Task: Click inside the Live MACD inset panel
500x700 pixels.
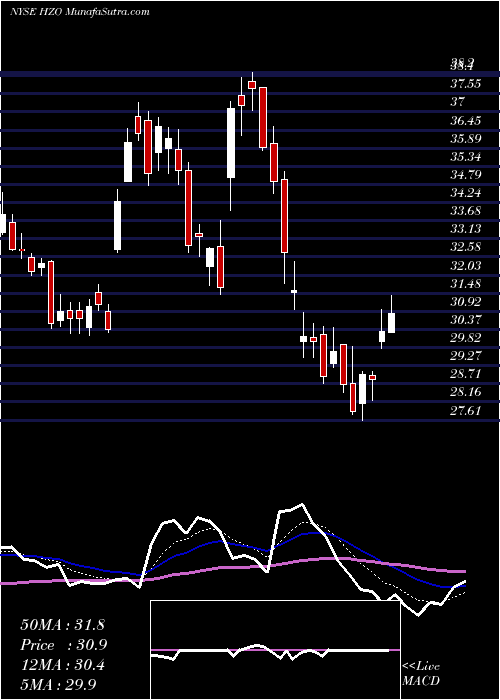Action: click(x=275, y=650)
